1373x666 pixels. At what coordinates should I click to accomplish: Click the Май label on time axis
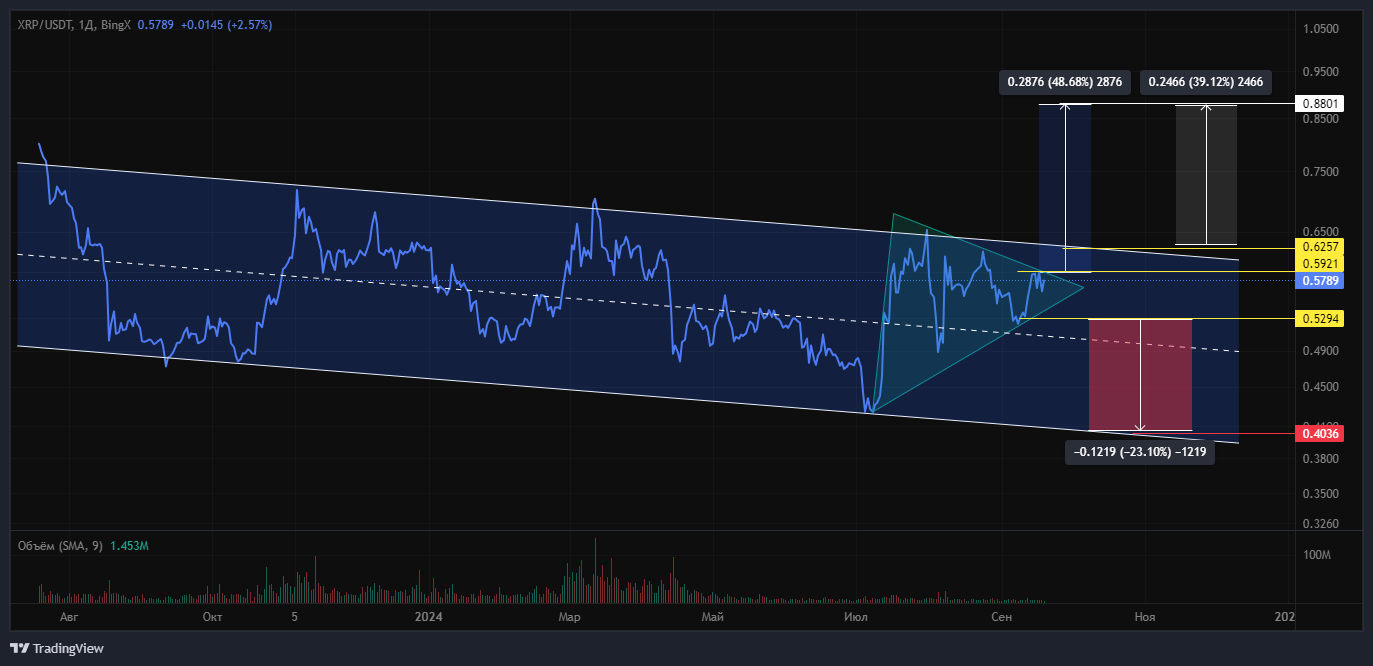[x=712, y=618]
